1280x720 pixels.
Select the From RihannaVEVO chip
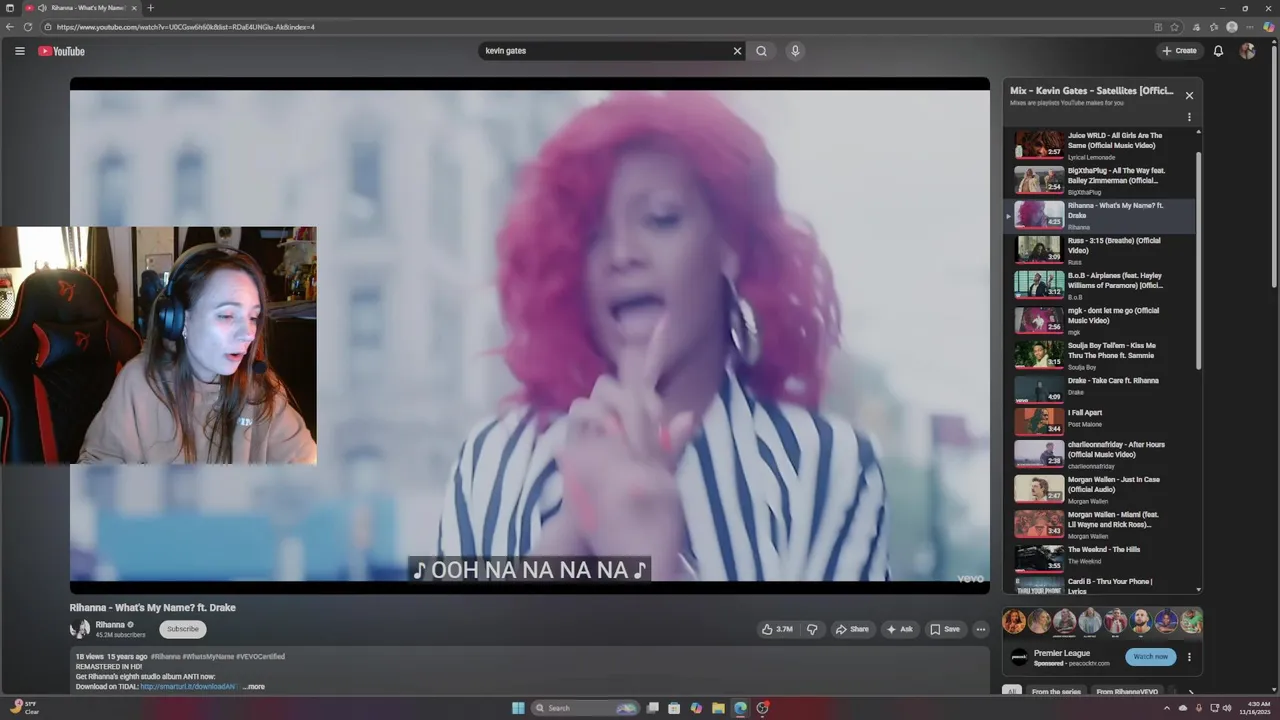click(1127, 692)
